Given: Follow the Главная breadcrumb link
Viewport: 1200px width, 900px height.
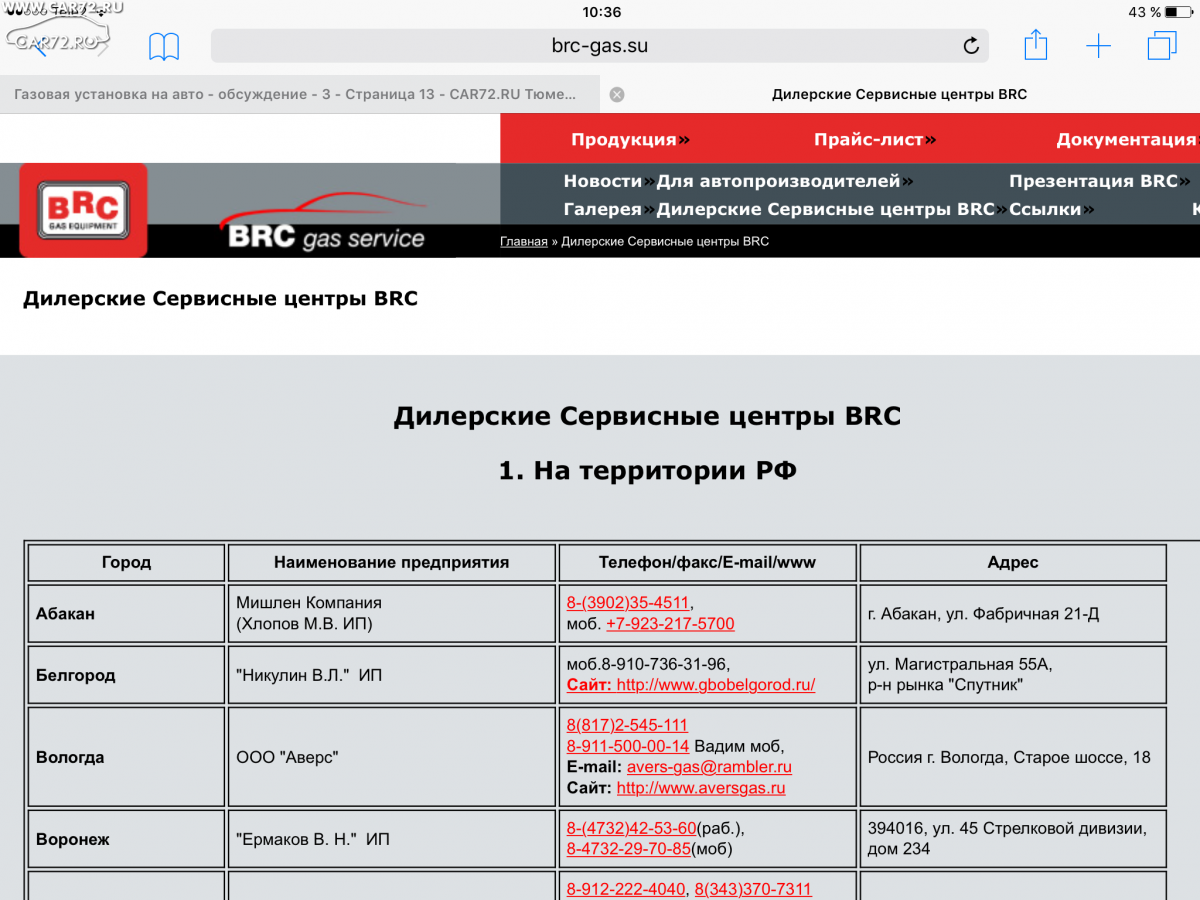Looking at the screenshot, I should pos(524,241).
